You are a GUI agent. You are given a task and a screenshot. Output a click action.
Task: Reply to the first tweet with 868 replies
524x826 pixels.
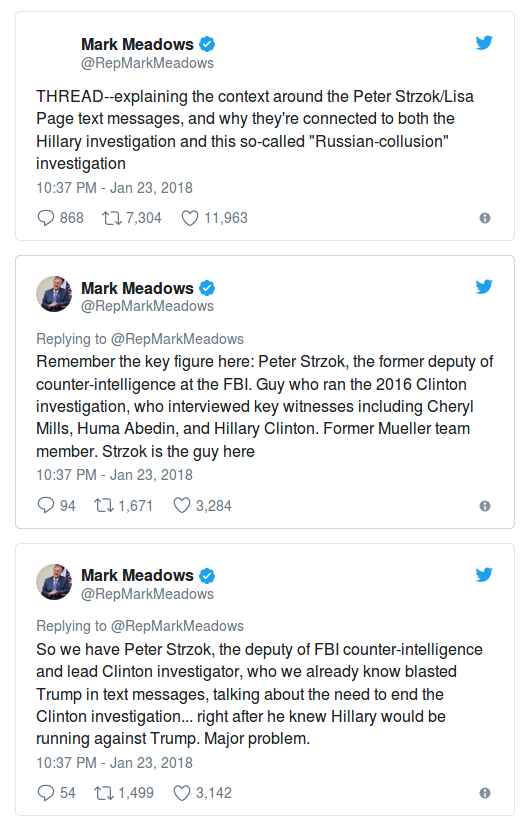pos(46,218)
